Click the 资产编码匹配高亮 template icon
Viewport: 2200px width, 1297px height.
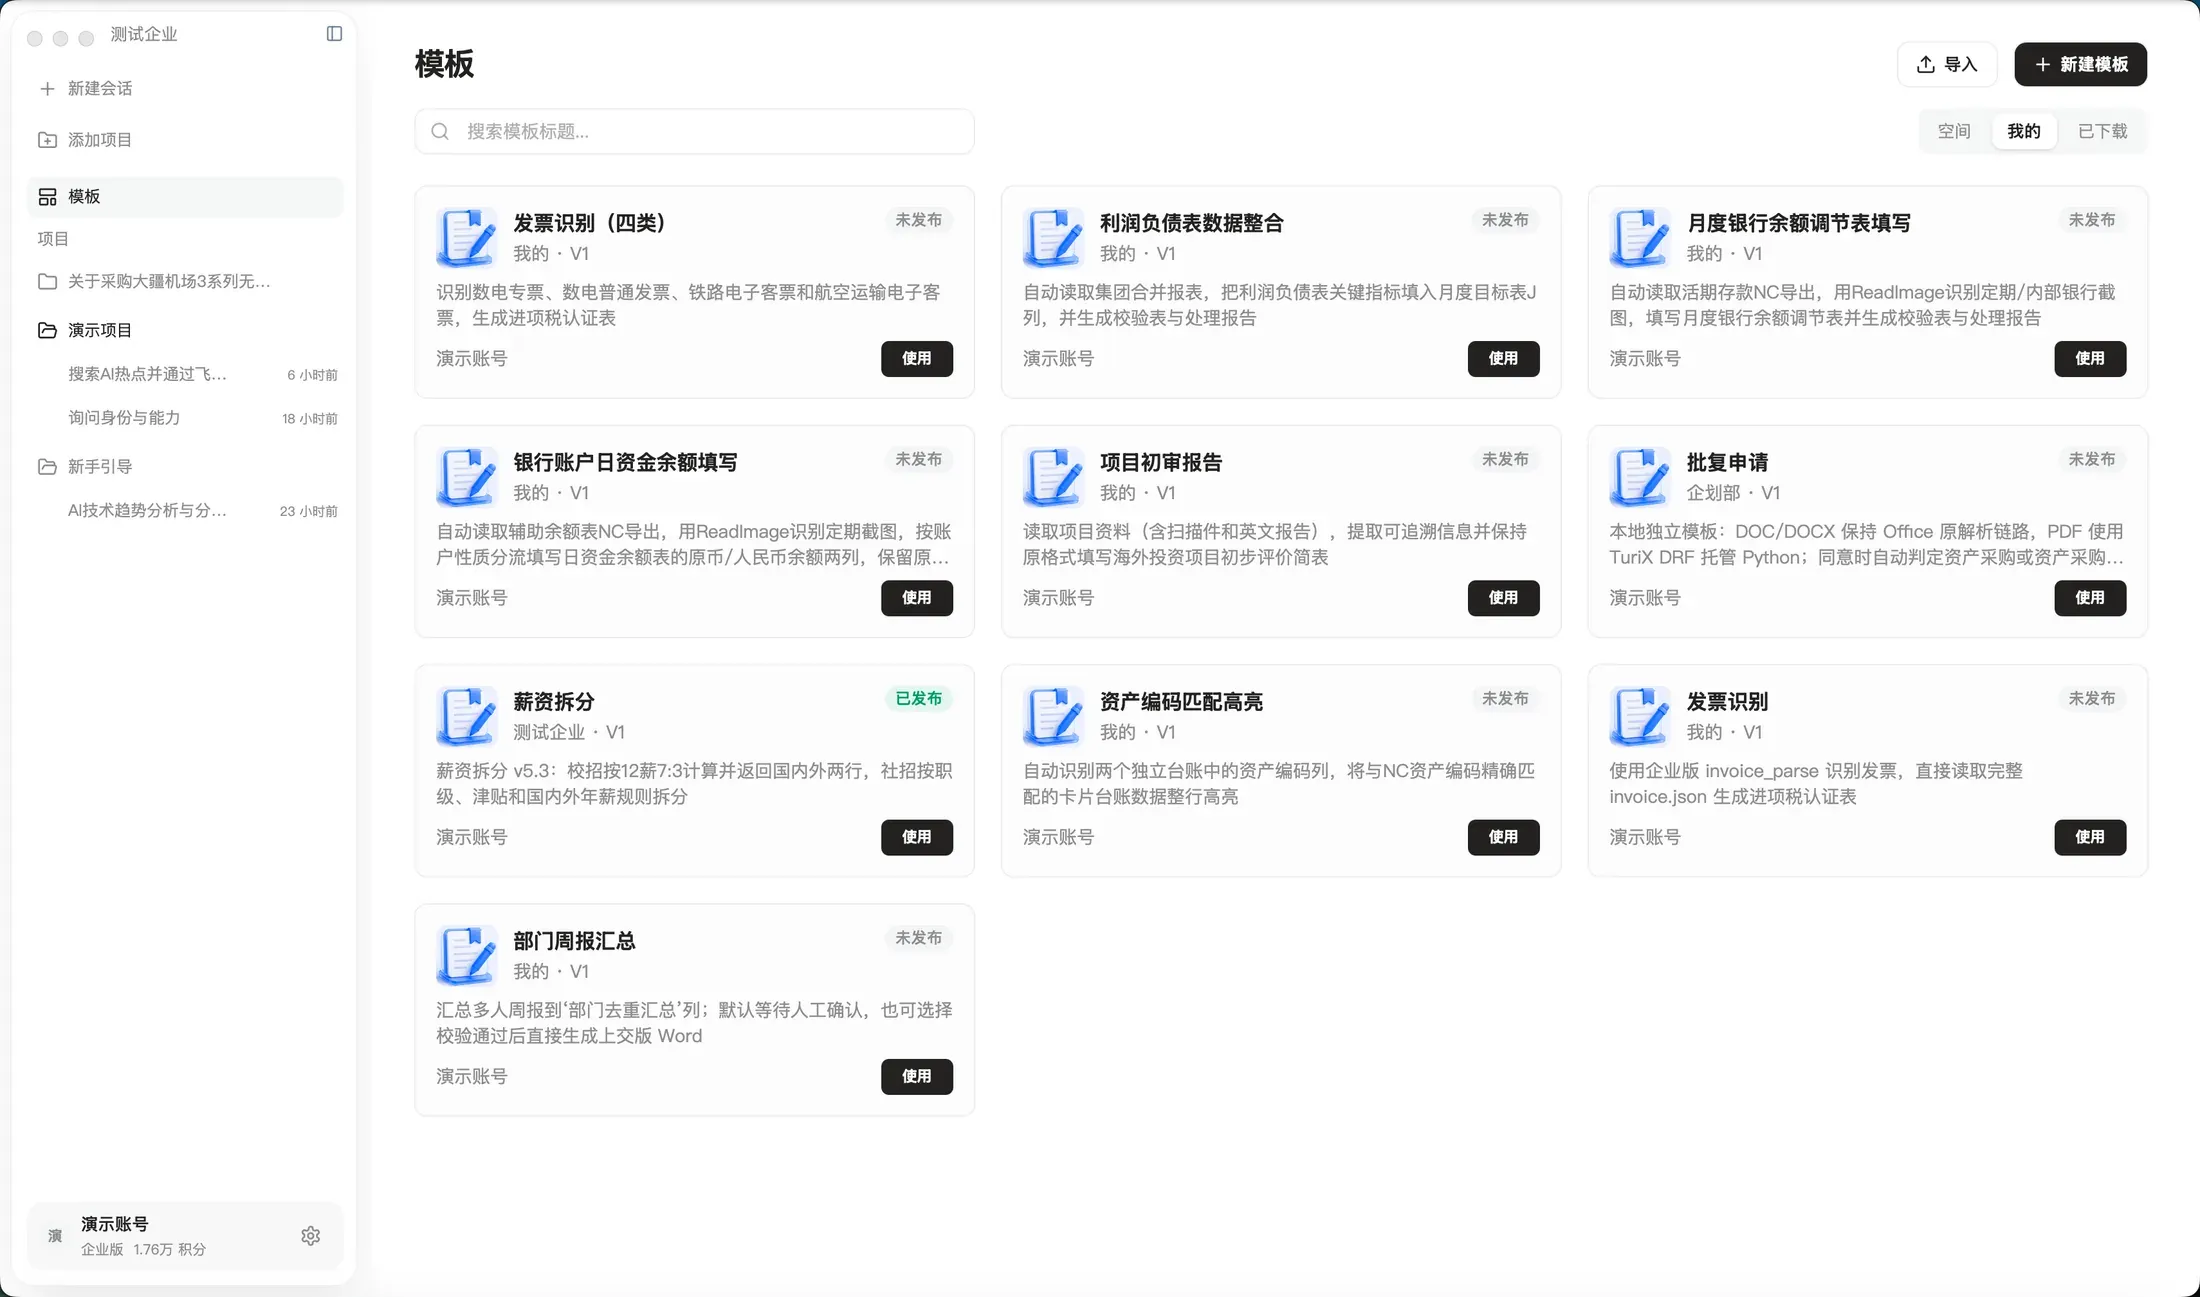pyautogui.click(x=1053, y=716)
